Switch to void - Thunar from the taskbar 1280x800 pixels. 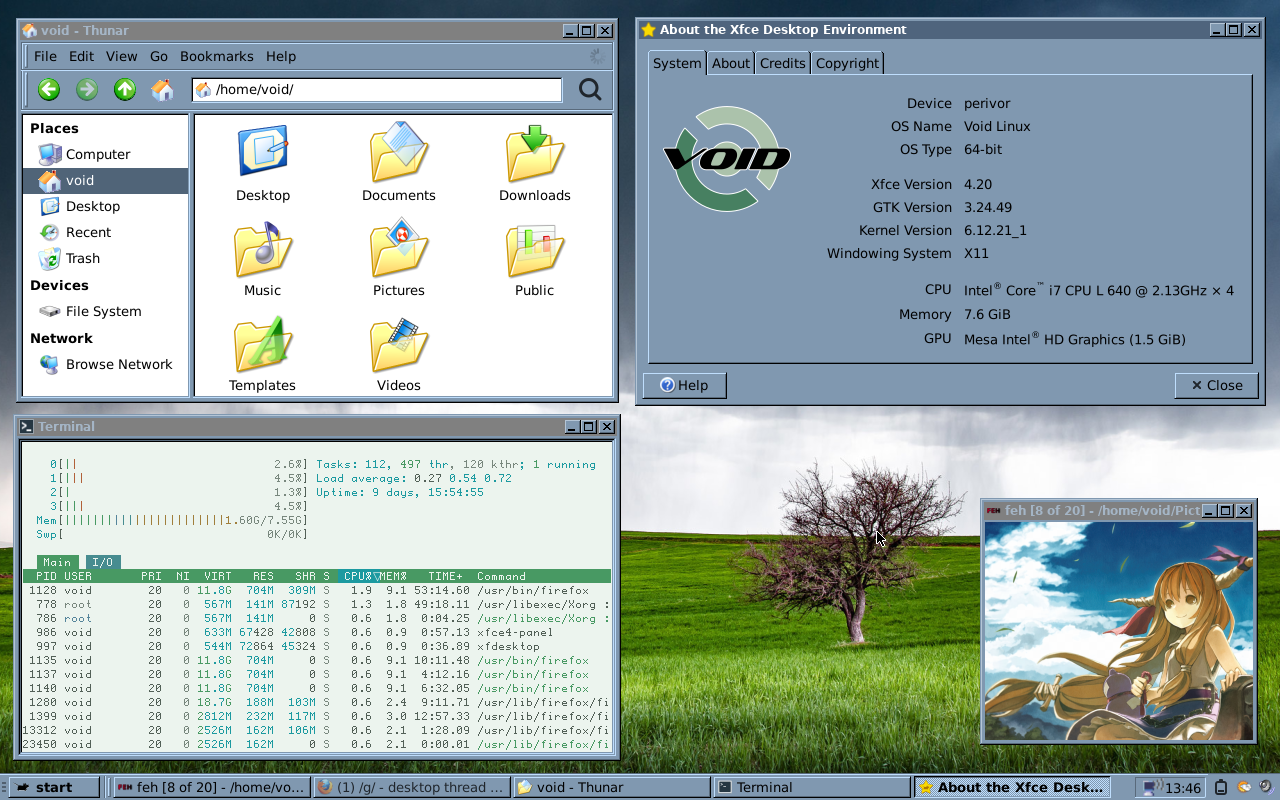(x=611, y=787)
